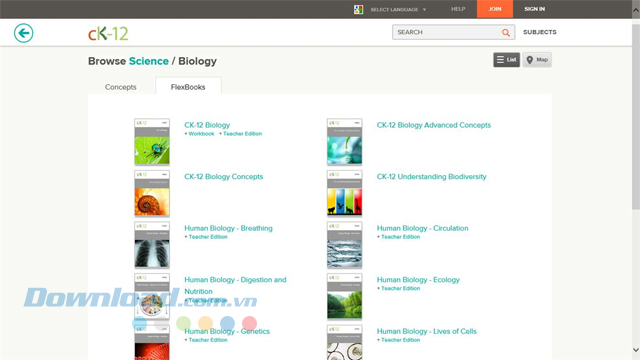Open Human Biology - Ecology link

pos(418,280)
